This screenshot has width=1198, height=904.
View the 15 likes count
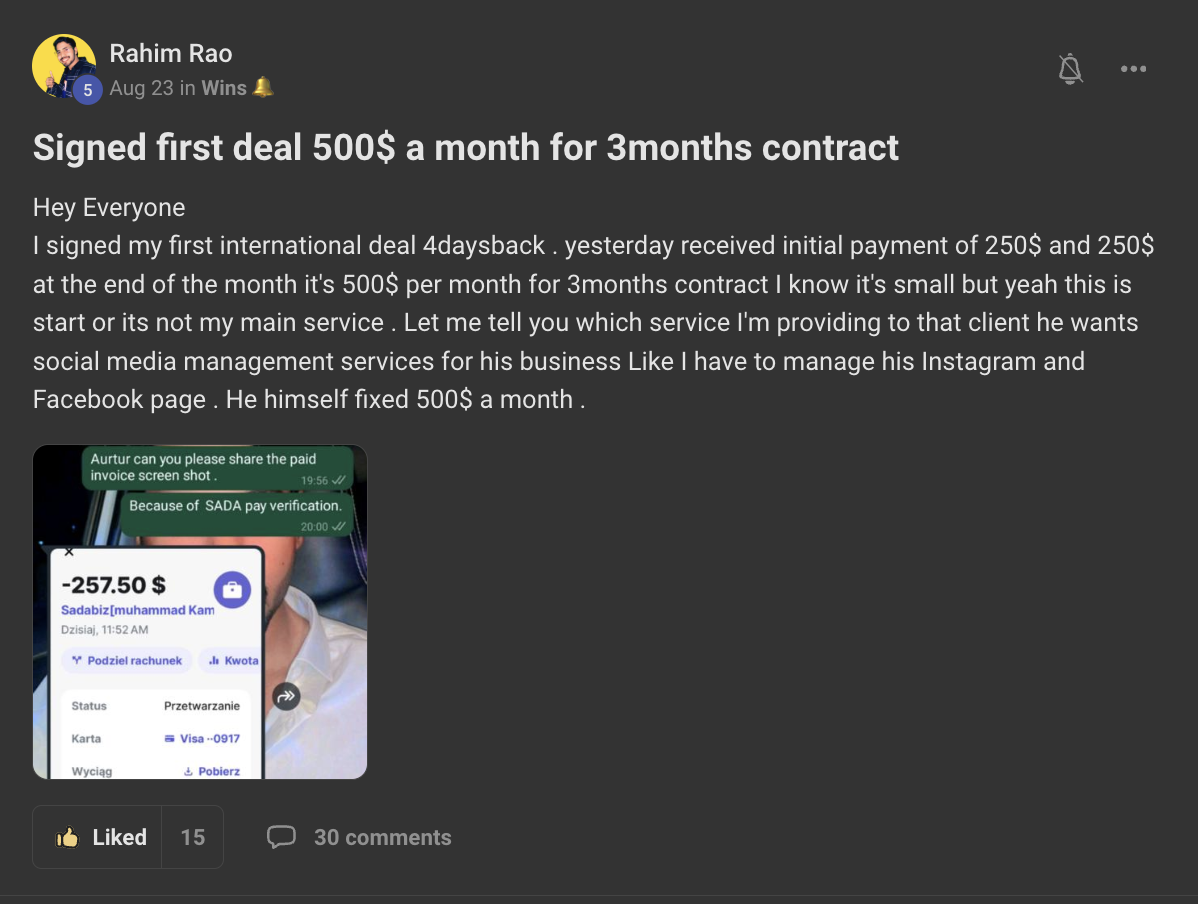pos(193,837)
